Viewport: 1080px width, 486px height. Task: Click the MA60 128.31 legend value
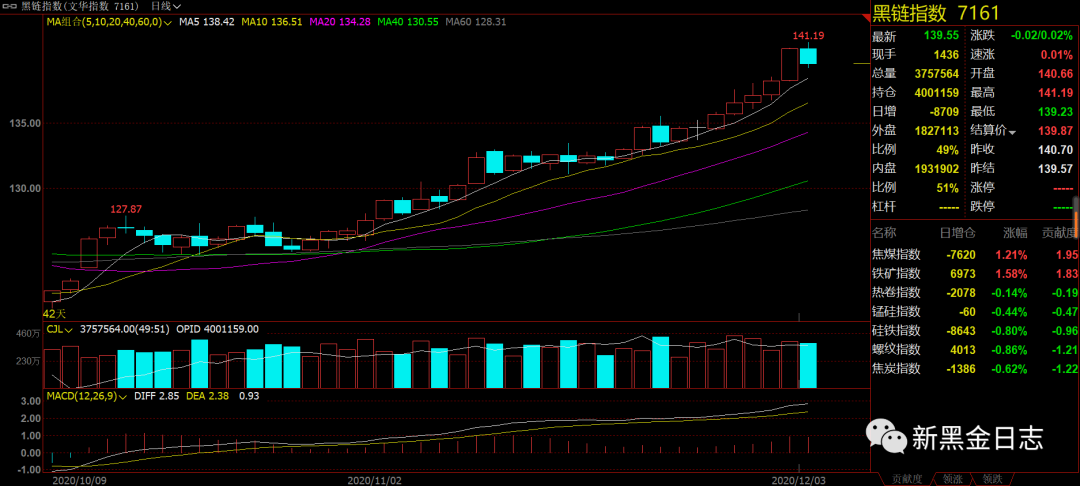(x=475, y=22)
